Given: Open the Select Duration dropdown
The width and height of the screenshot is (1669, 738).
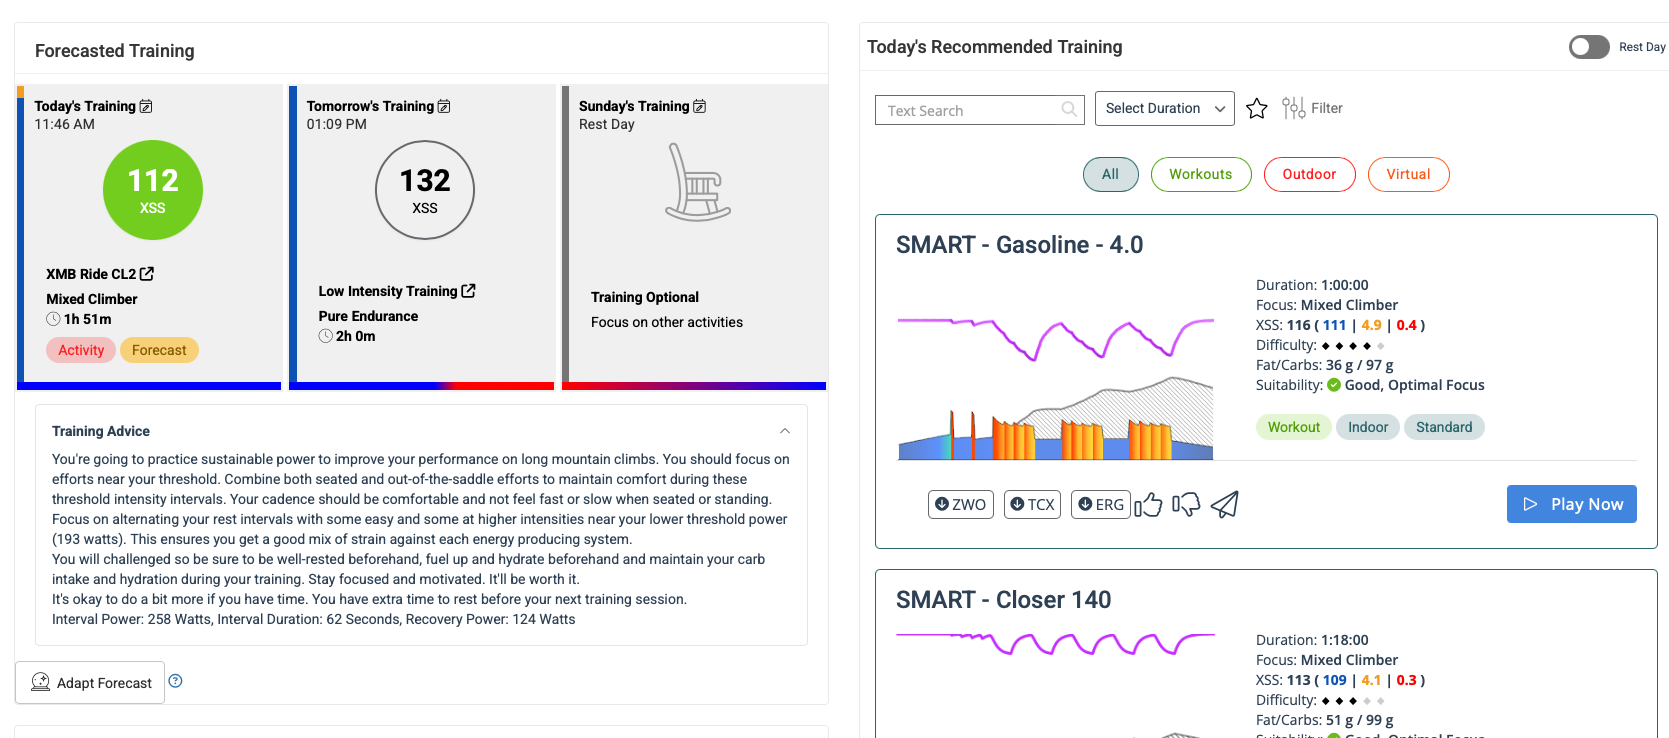Looking at the screenshot, I should (1164, 108).
